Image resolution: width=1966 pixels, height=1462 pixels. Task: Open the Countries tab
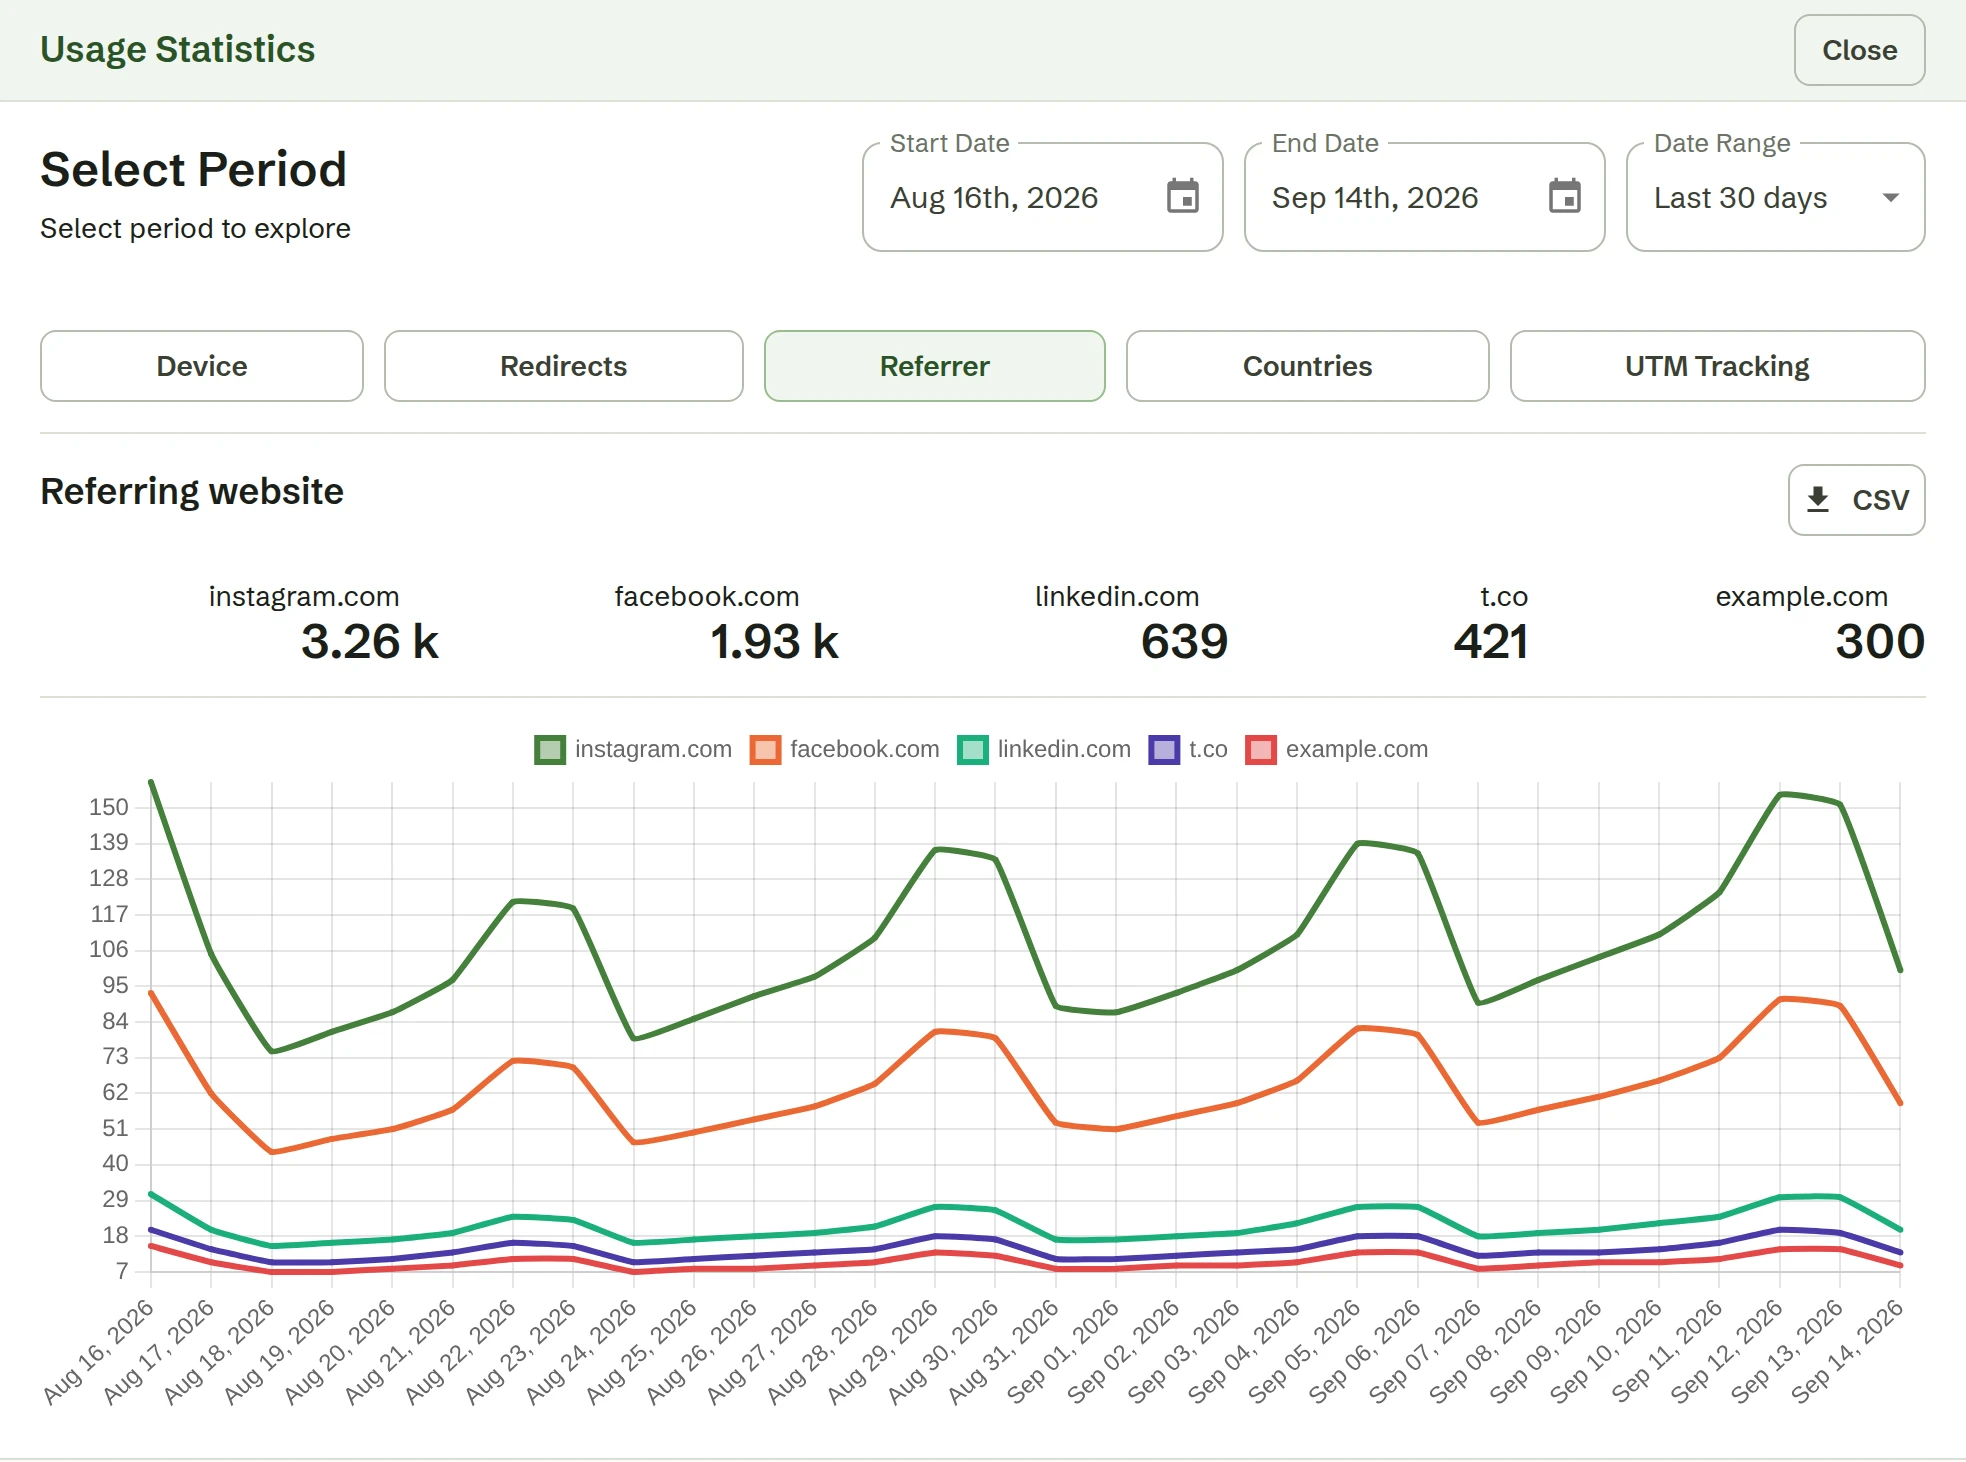tap(1308, 366)
